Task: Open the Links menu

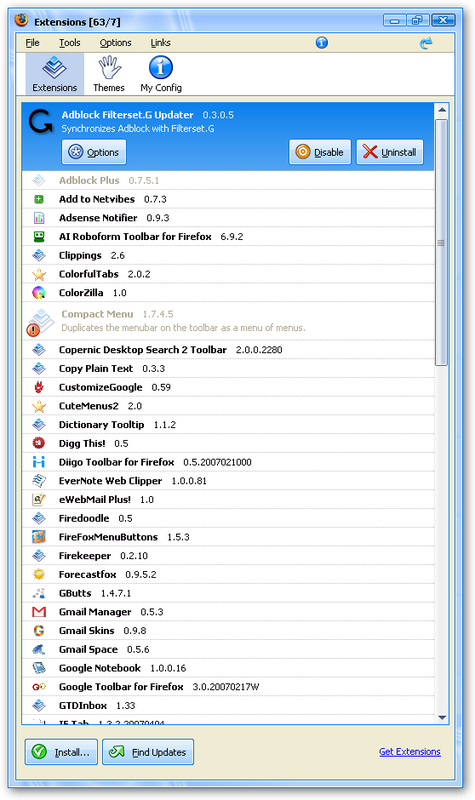Action: click(x=160, y=43)
